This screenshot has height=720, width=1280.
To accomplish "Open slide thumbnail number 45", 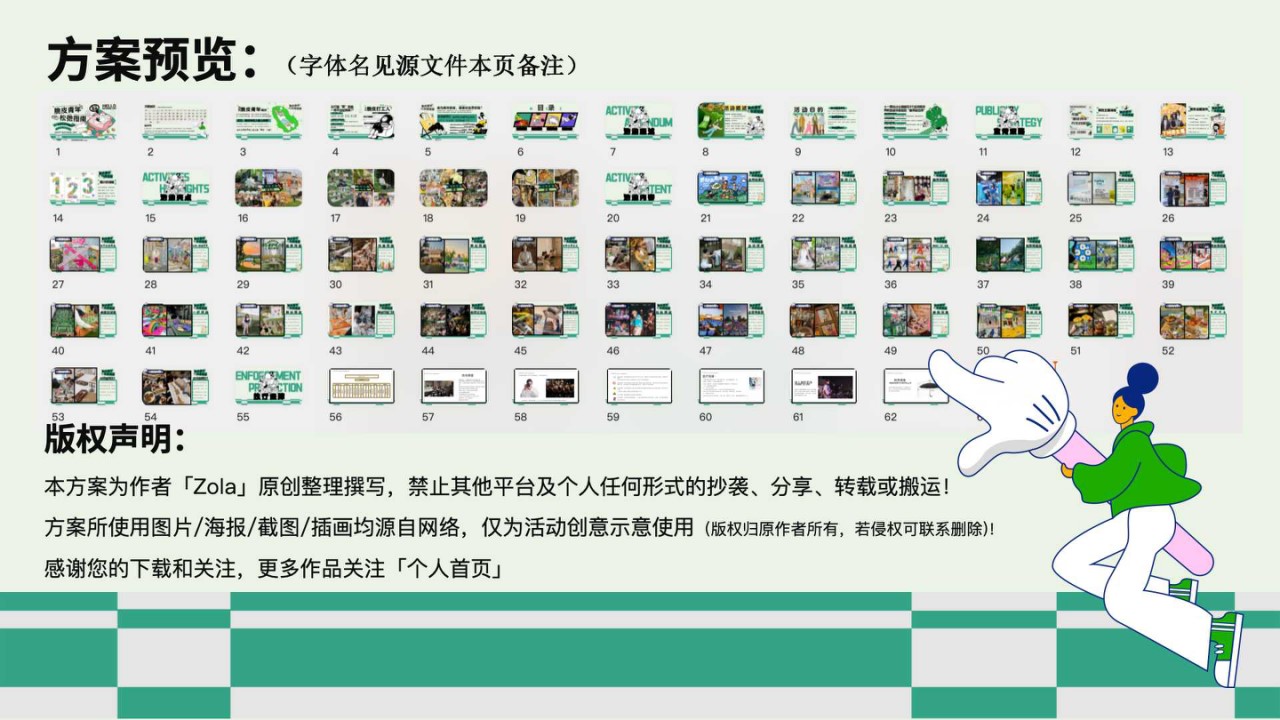I will click(546, 321).
